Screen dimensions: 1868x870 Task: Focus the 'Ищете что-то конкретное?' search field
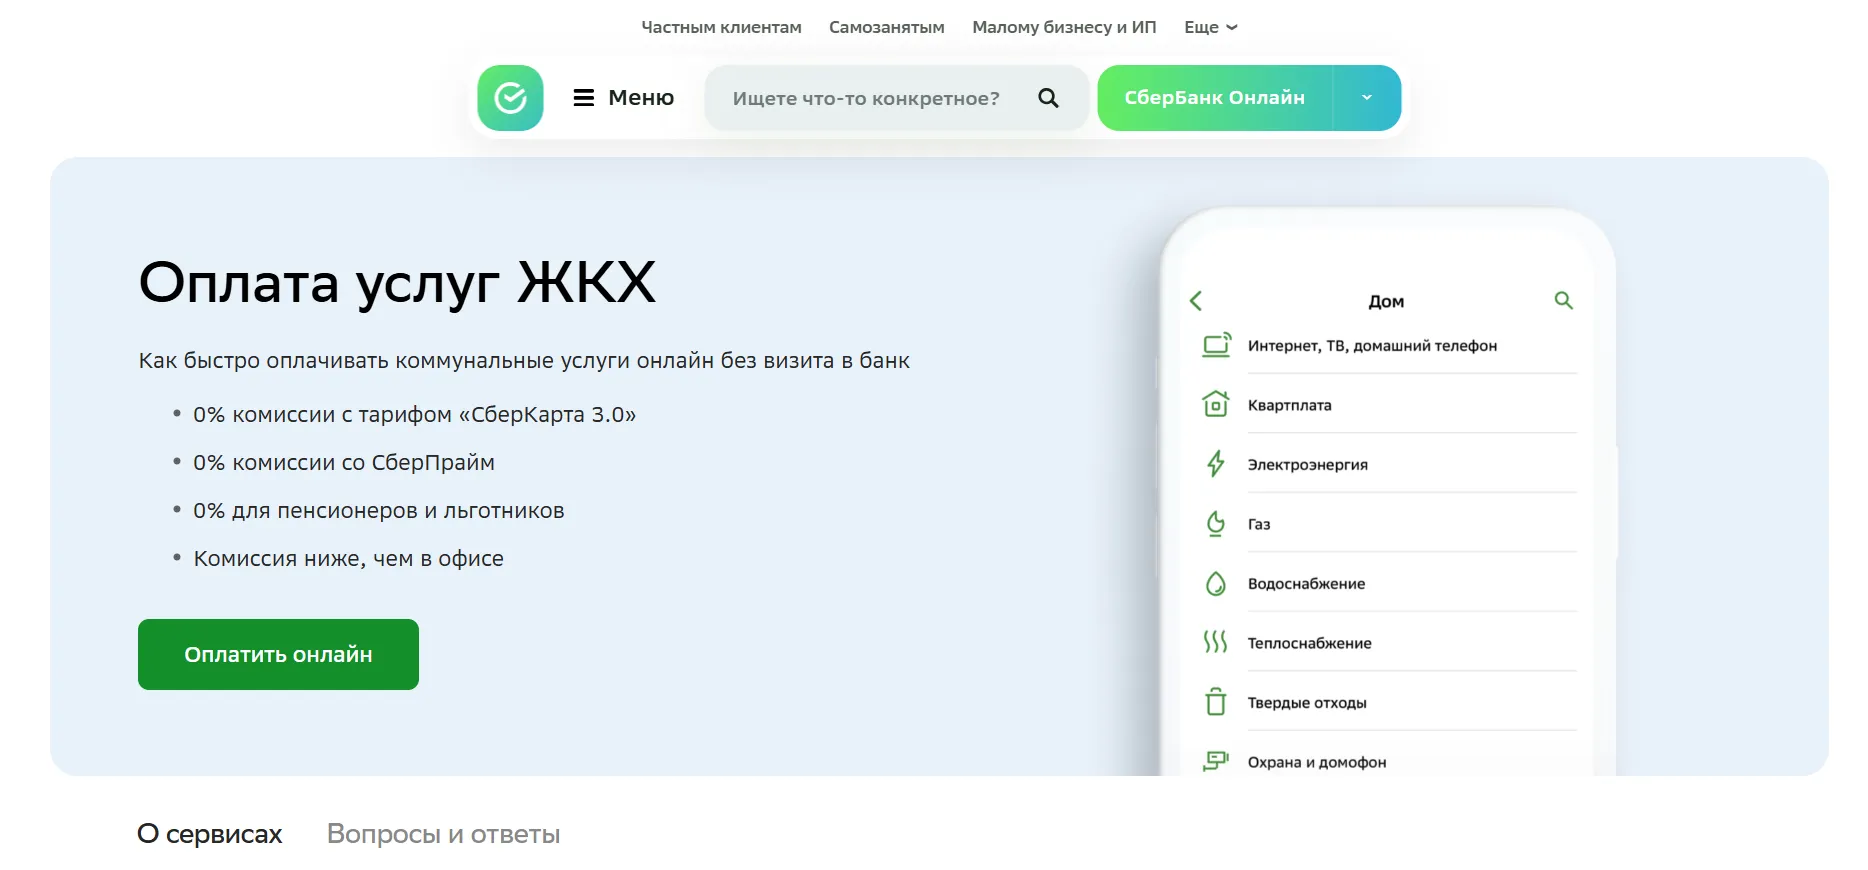coord(896,98)
